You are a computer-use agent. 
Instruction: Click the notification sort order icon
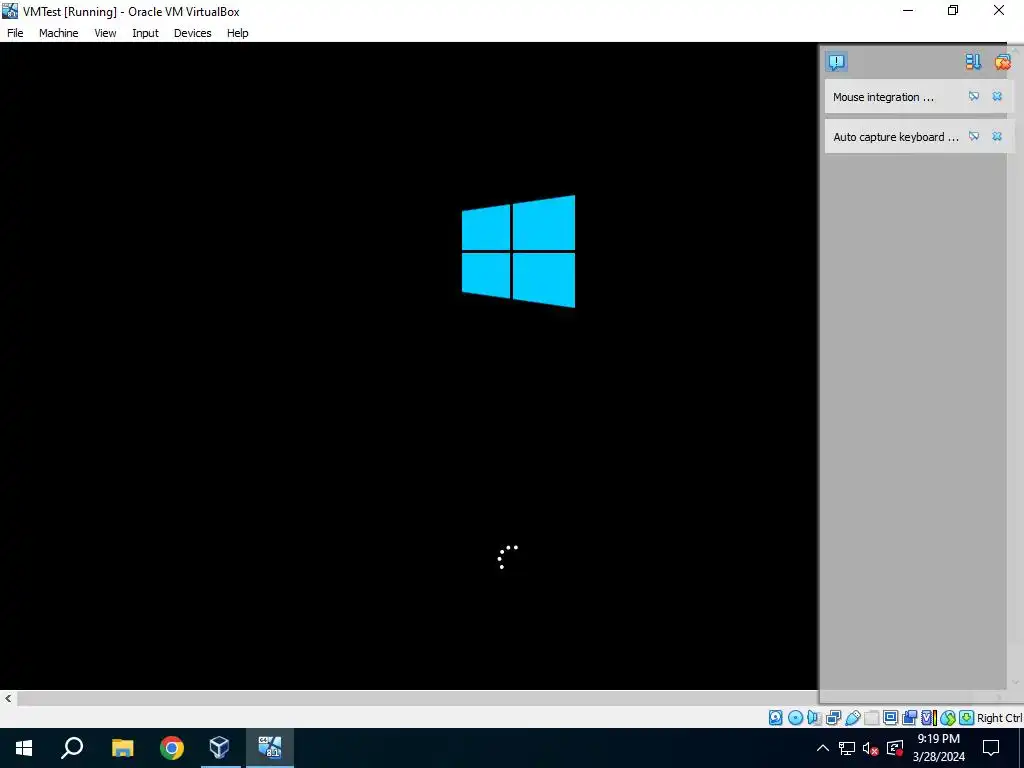coord(973,62)
